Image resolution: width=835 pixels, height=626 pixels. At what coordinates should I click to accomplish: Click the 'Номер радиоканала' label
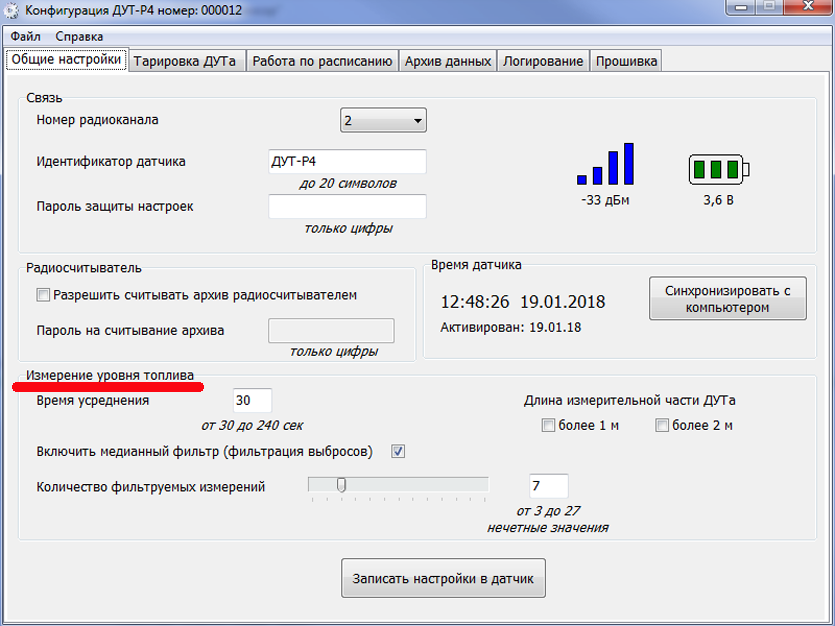point(97,120)
